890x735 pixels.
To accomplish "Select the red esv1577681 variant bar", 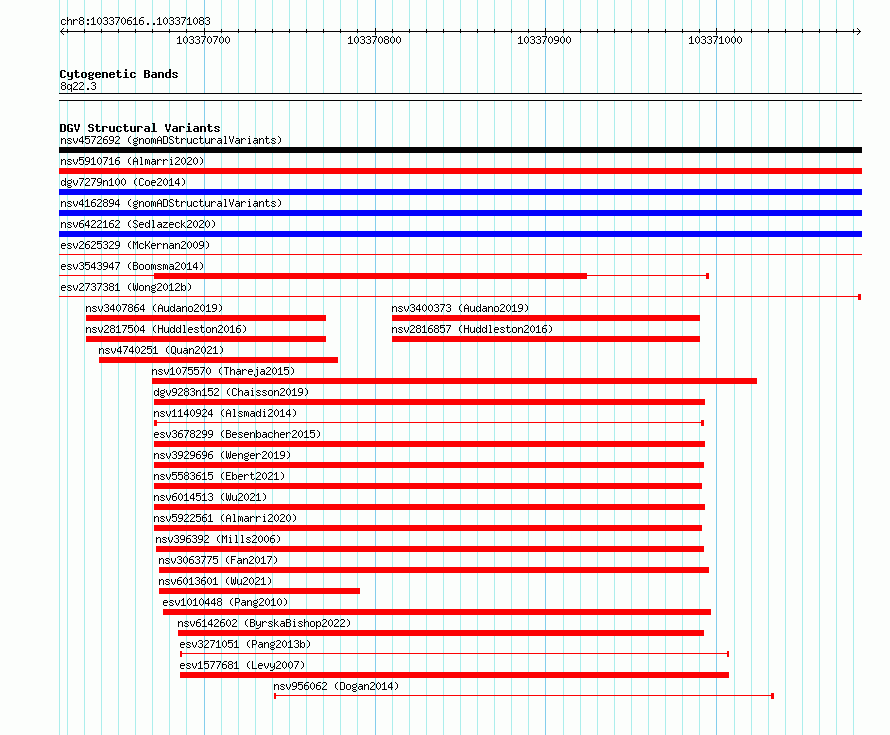I will (x=455, y=675).
